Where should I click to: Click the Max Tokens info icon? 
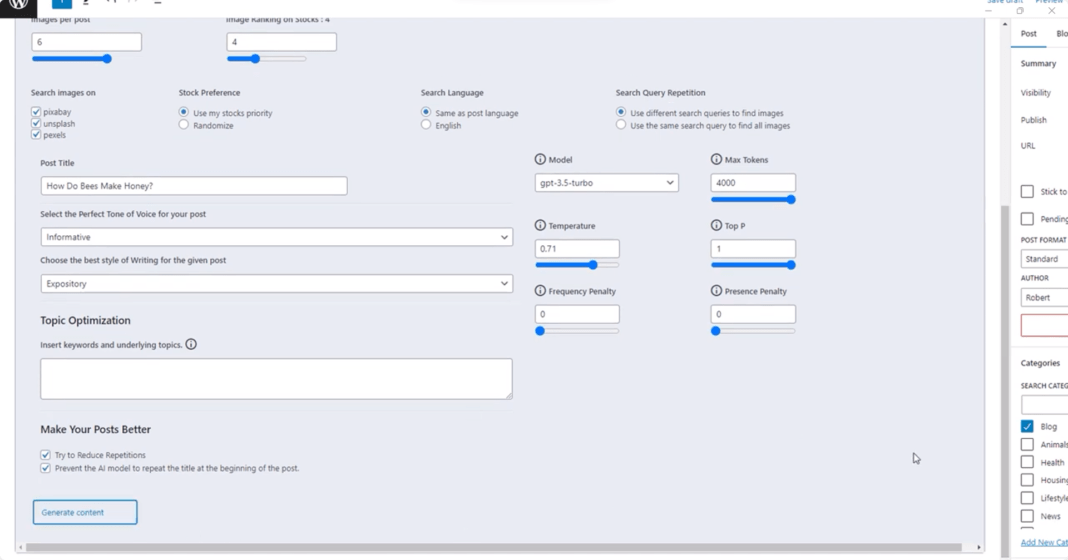pyautogui.click(x=716, y=160)
